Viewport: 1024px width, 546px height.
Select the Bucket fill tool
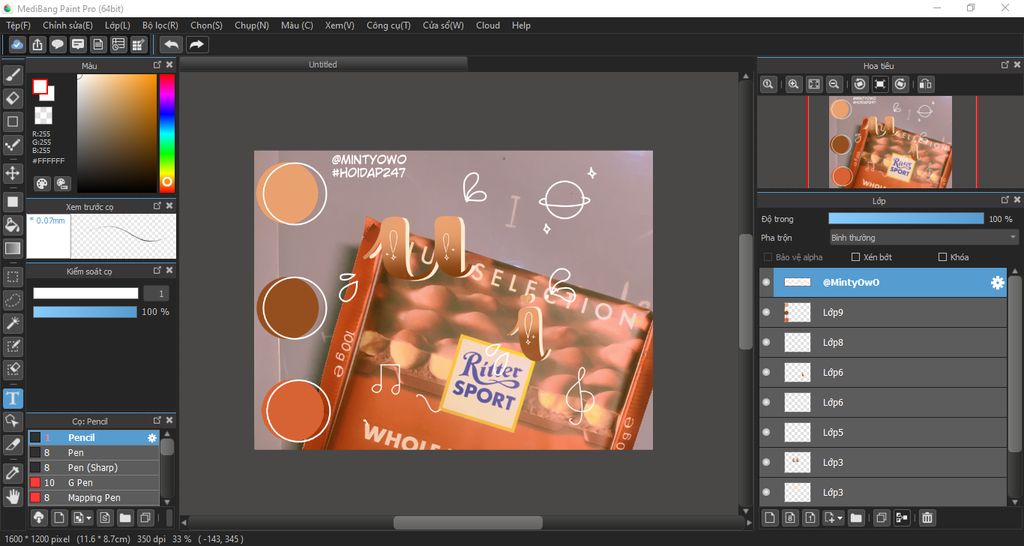coord(12,225)
